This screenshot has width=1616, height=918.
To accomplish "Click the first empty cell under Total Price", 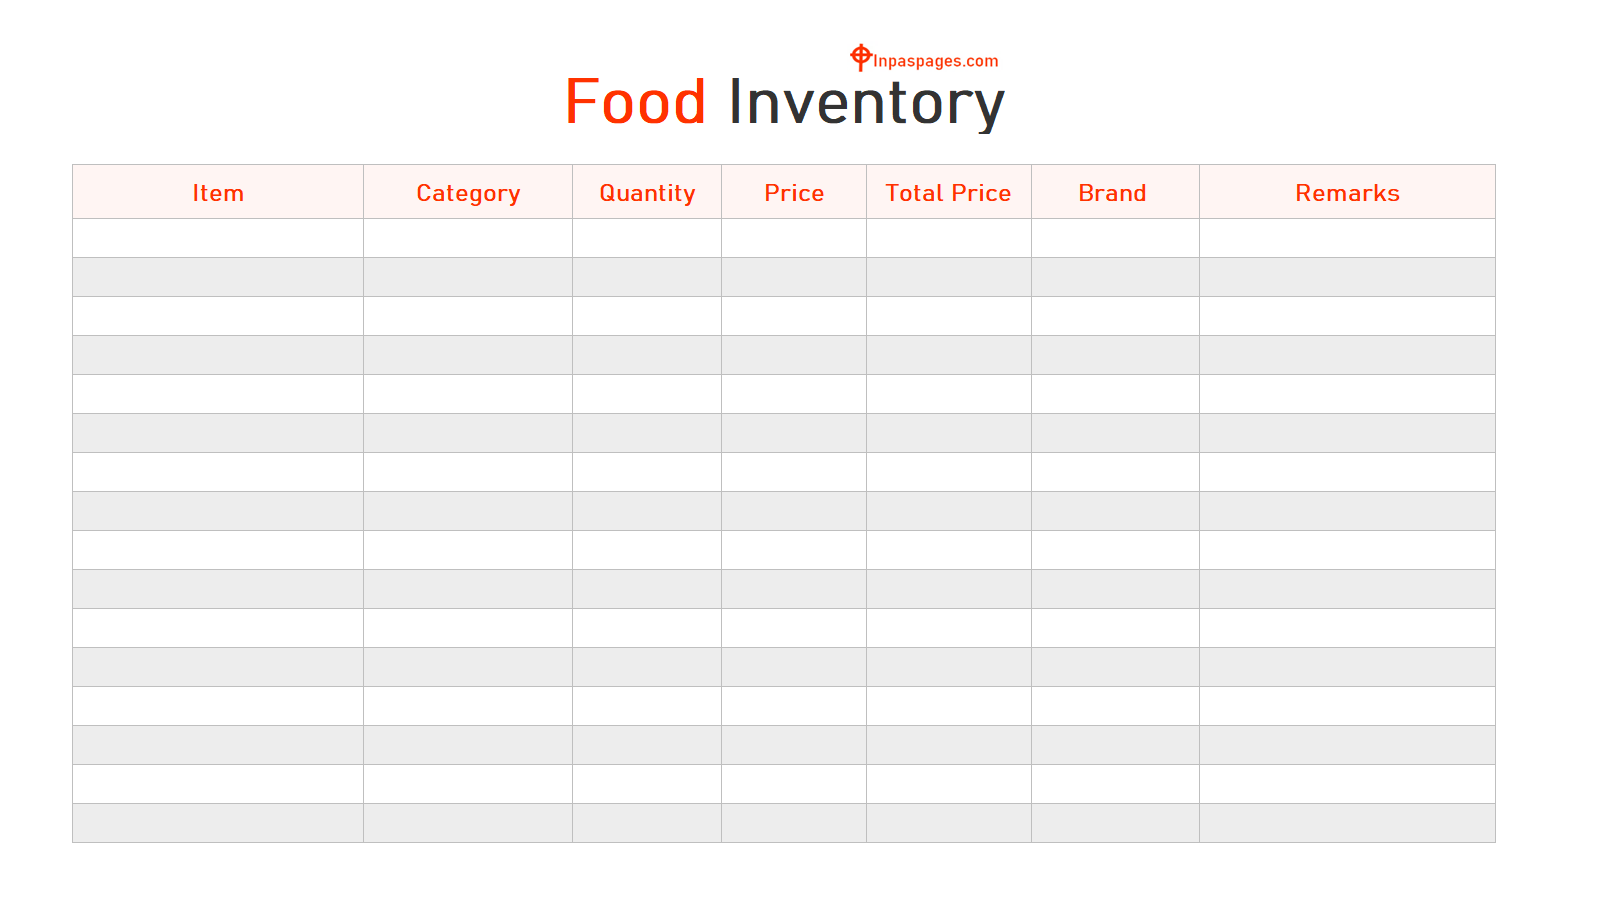I will coord(948,238).
